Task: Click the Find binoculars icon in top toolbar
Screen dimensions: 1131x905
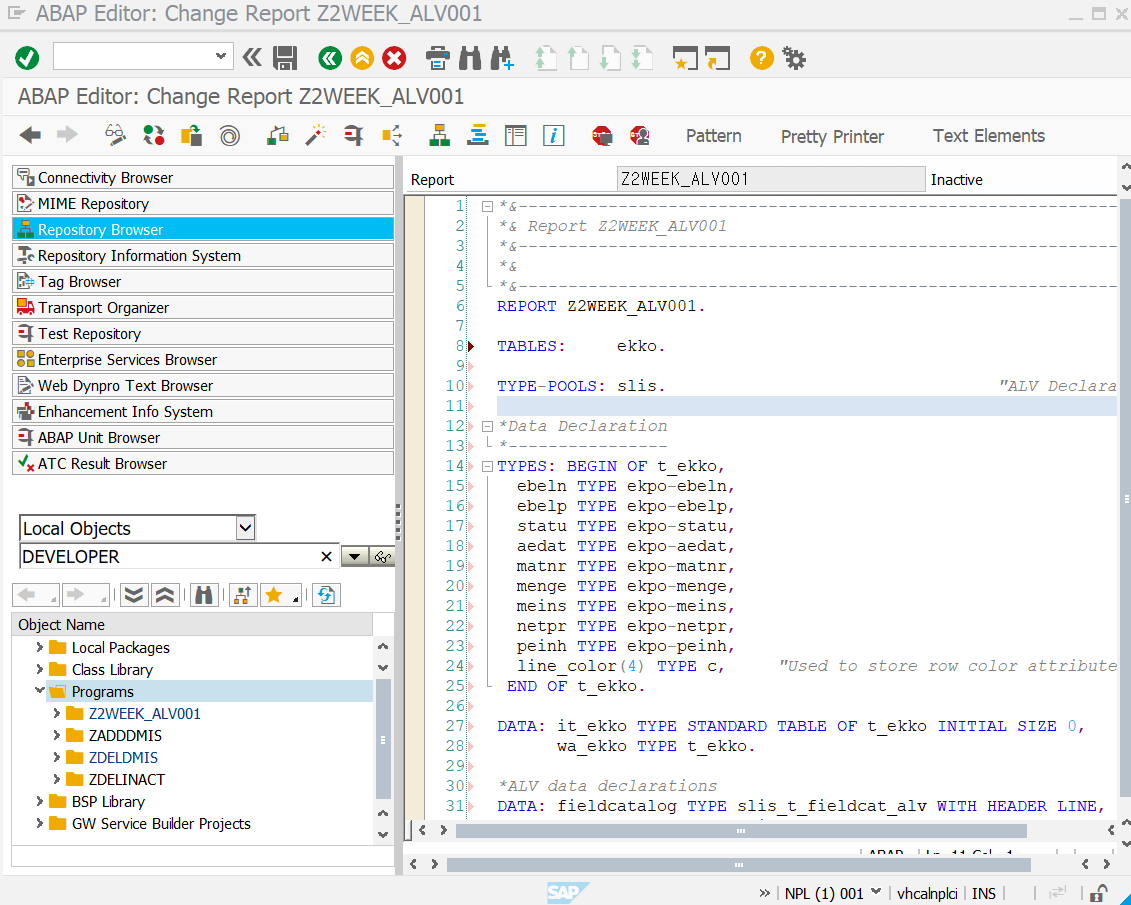Action: (469, 58)
